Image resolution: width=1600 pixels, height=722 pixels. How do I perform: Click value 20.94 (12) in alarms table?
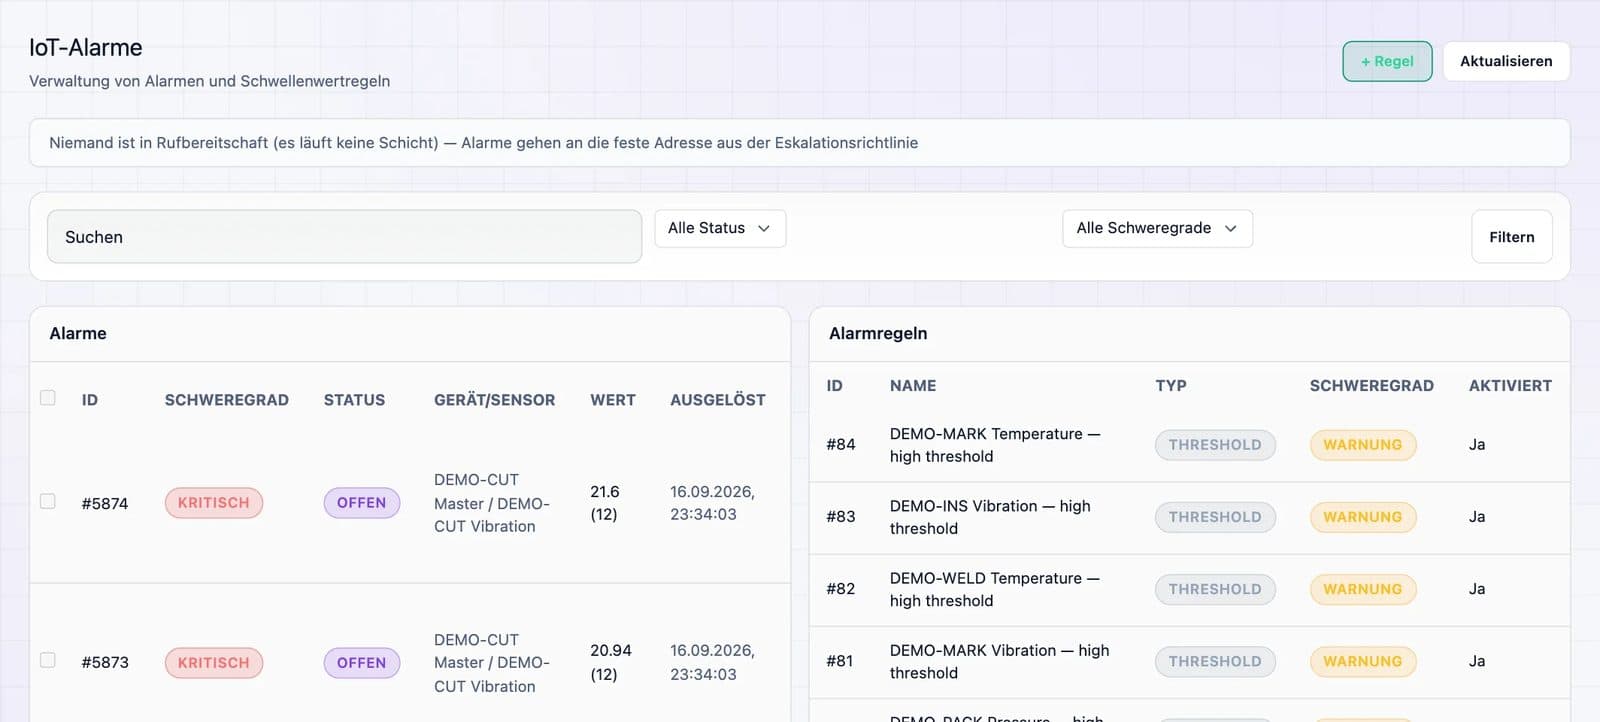[x=611, y=662]
